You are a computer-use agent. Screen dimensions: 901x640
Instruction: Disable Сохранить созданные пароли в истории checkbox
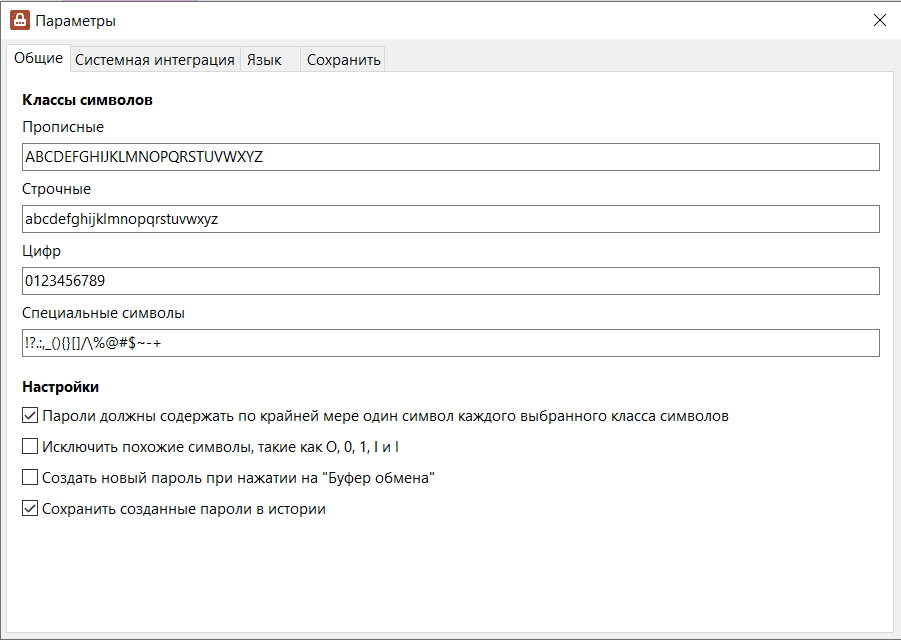click(30, 509)
